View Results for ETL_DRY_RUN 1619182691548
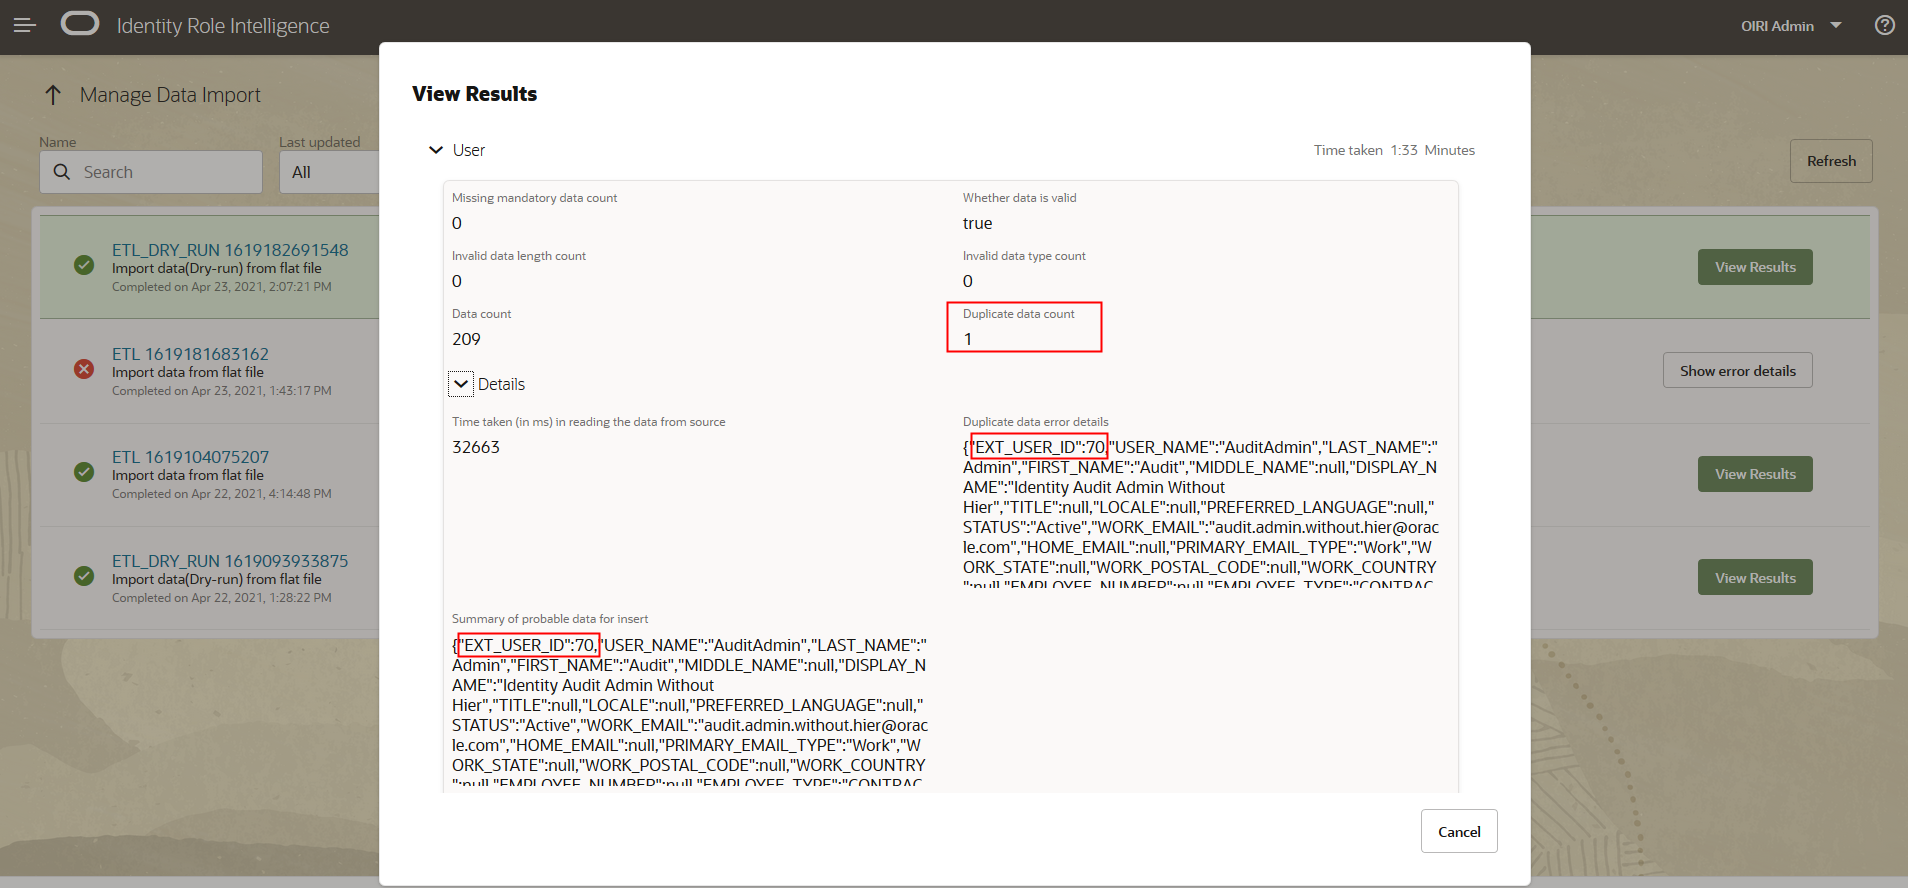 1755,267
